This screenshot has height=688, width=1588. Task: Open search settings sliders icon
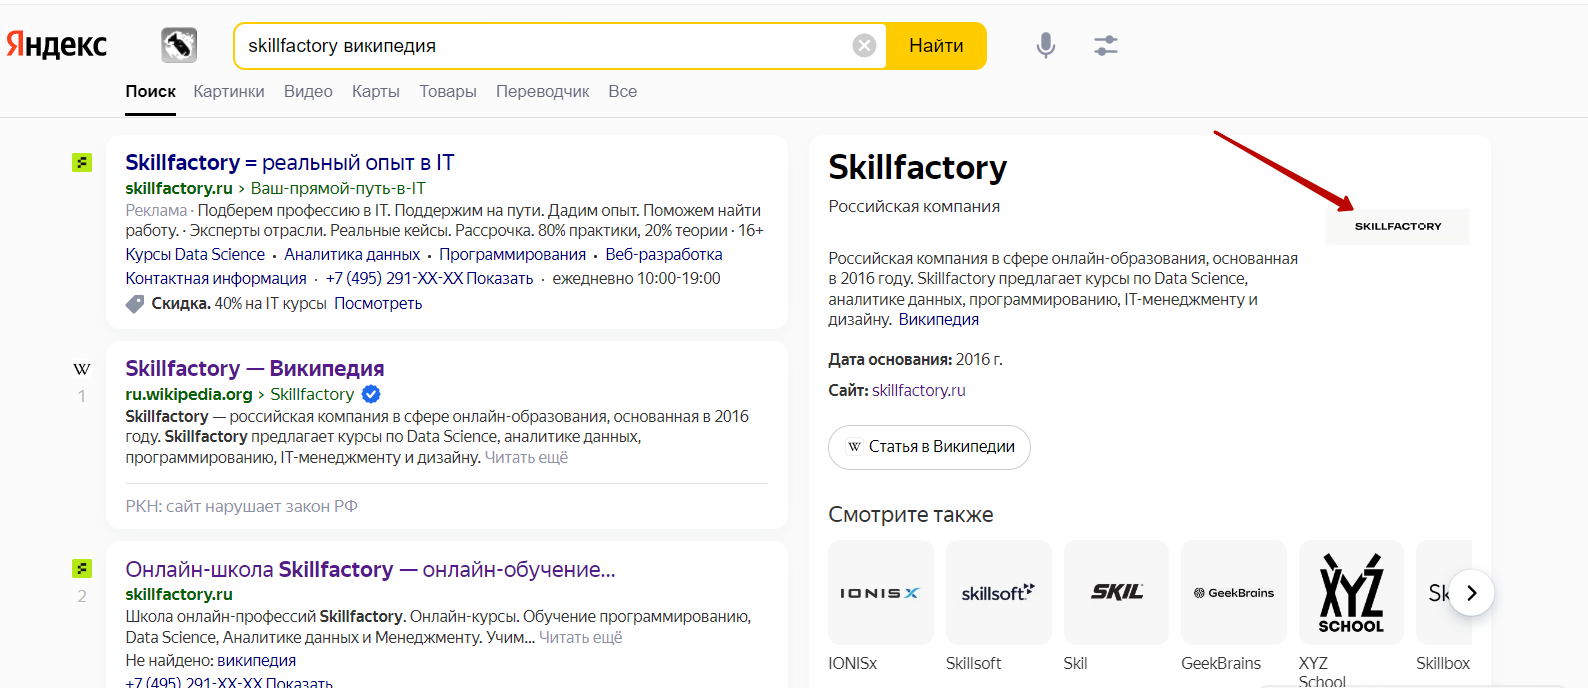1105,45
